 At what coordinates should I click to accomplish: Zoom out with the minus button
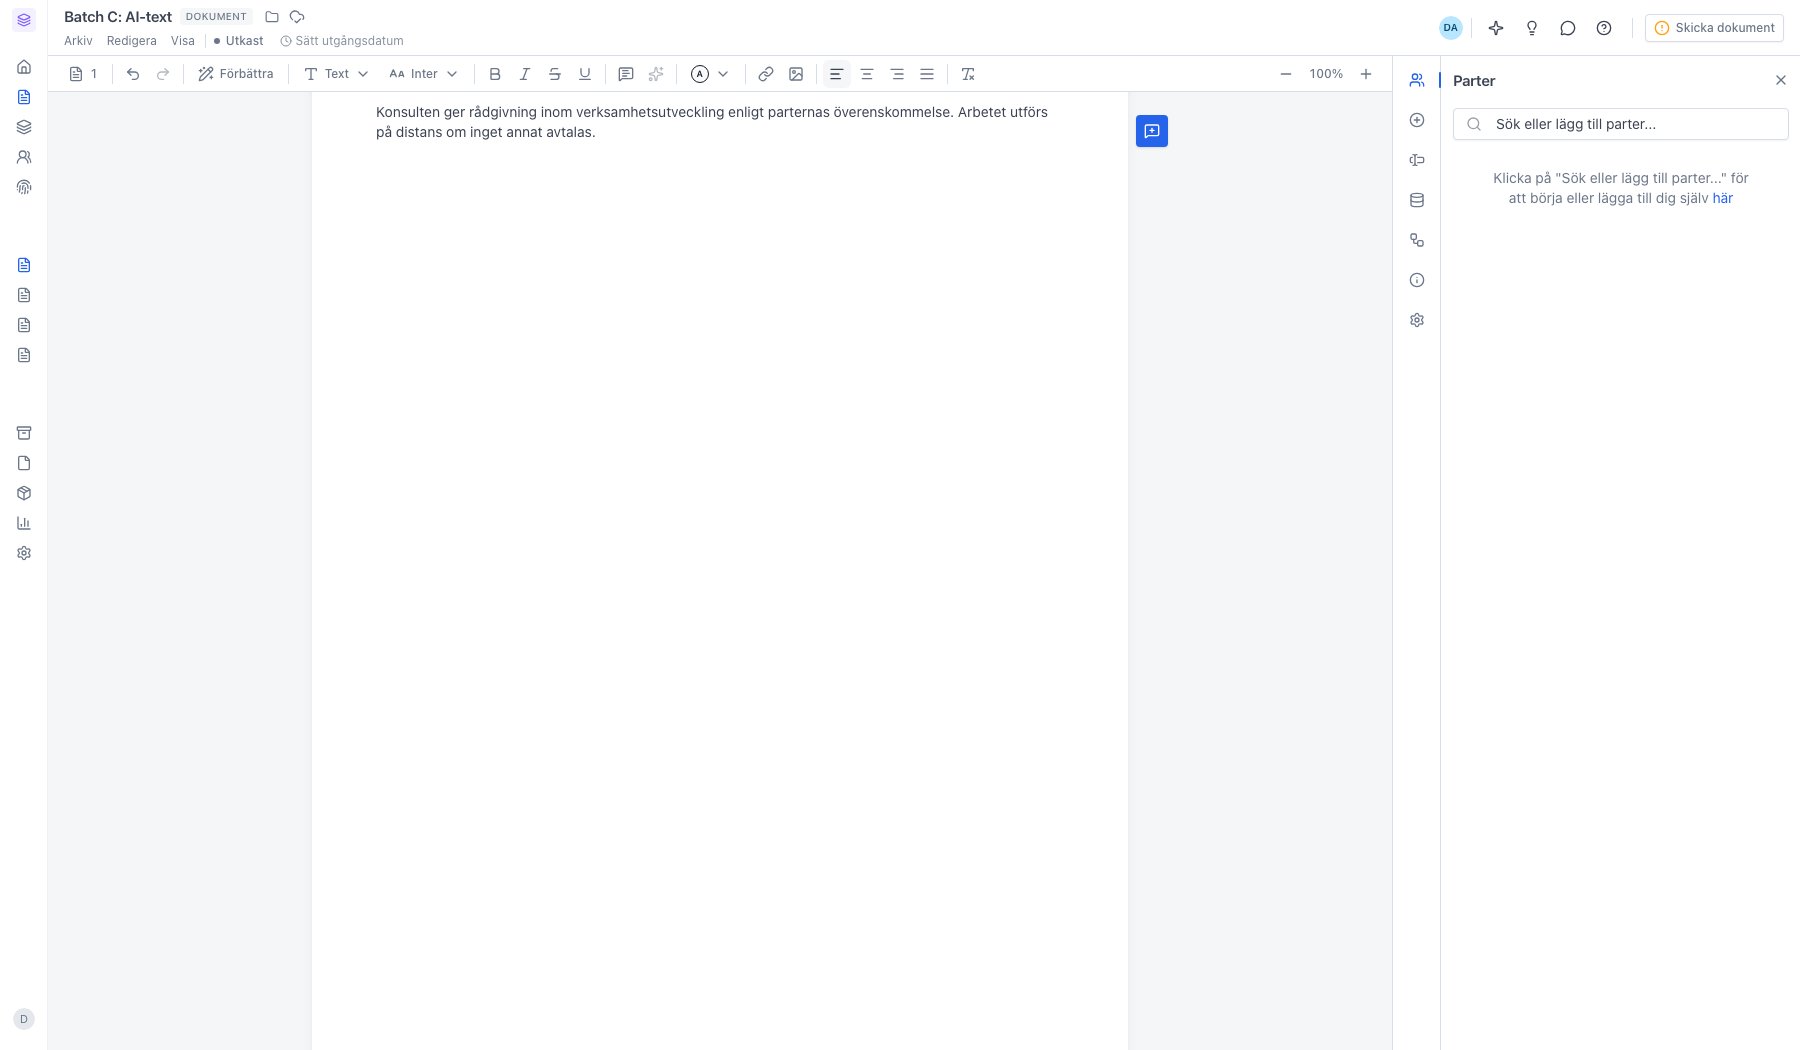click(x=1286, y=74)
